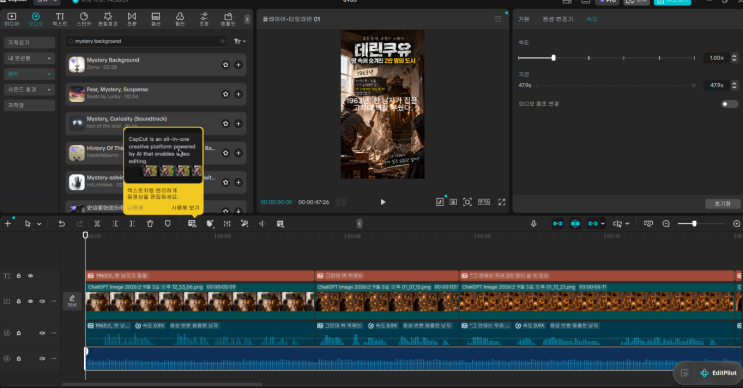The height and width of the screenshot is (388, 743).
Task: Play the preview video
Action: pyautogui.click(x=383, y=202)
